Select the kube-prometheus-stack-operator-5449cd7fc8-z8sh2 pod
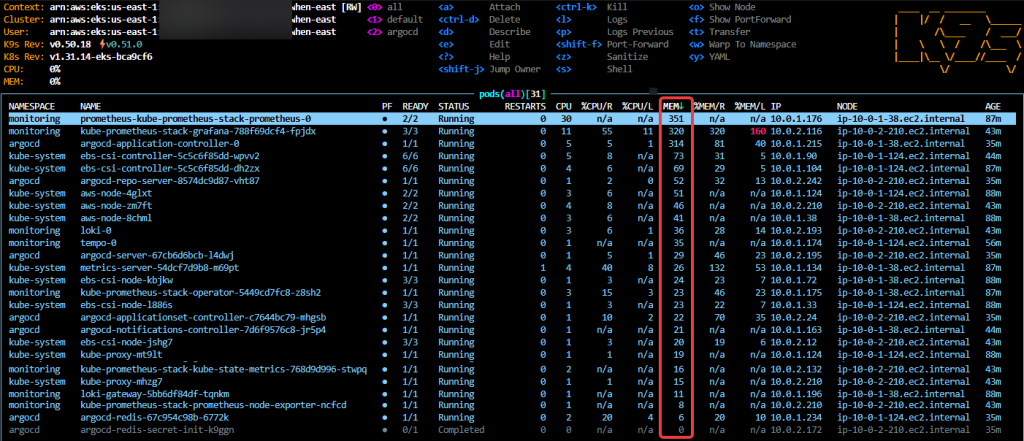Screen dimensions: 1024x441 (x=200, y=293)
